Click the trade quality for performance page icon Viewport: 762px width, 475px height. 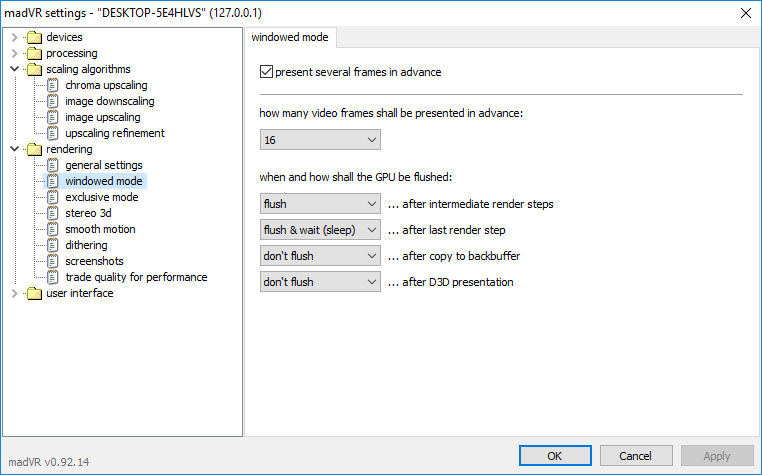[52, 277]
